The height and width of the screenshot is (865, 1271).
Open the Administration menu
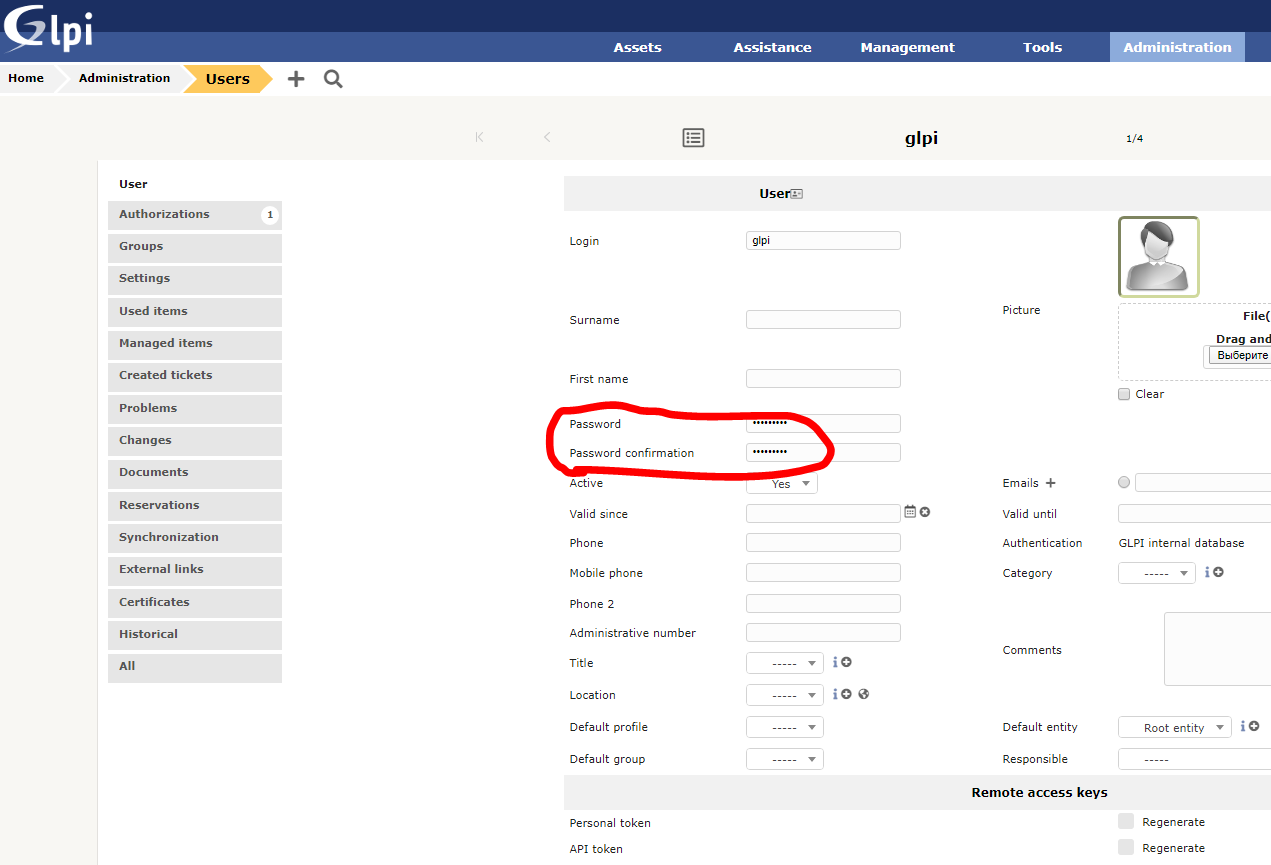(x=1177, y=47)
